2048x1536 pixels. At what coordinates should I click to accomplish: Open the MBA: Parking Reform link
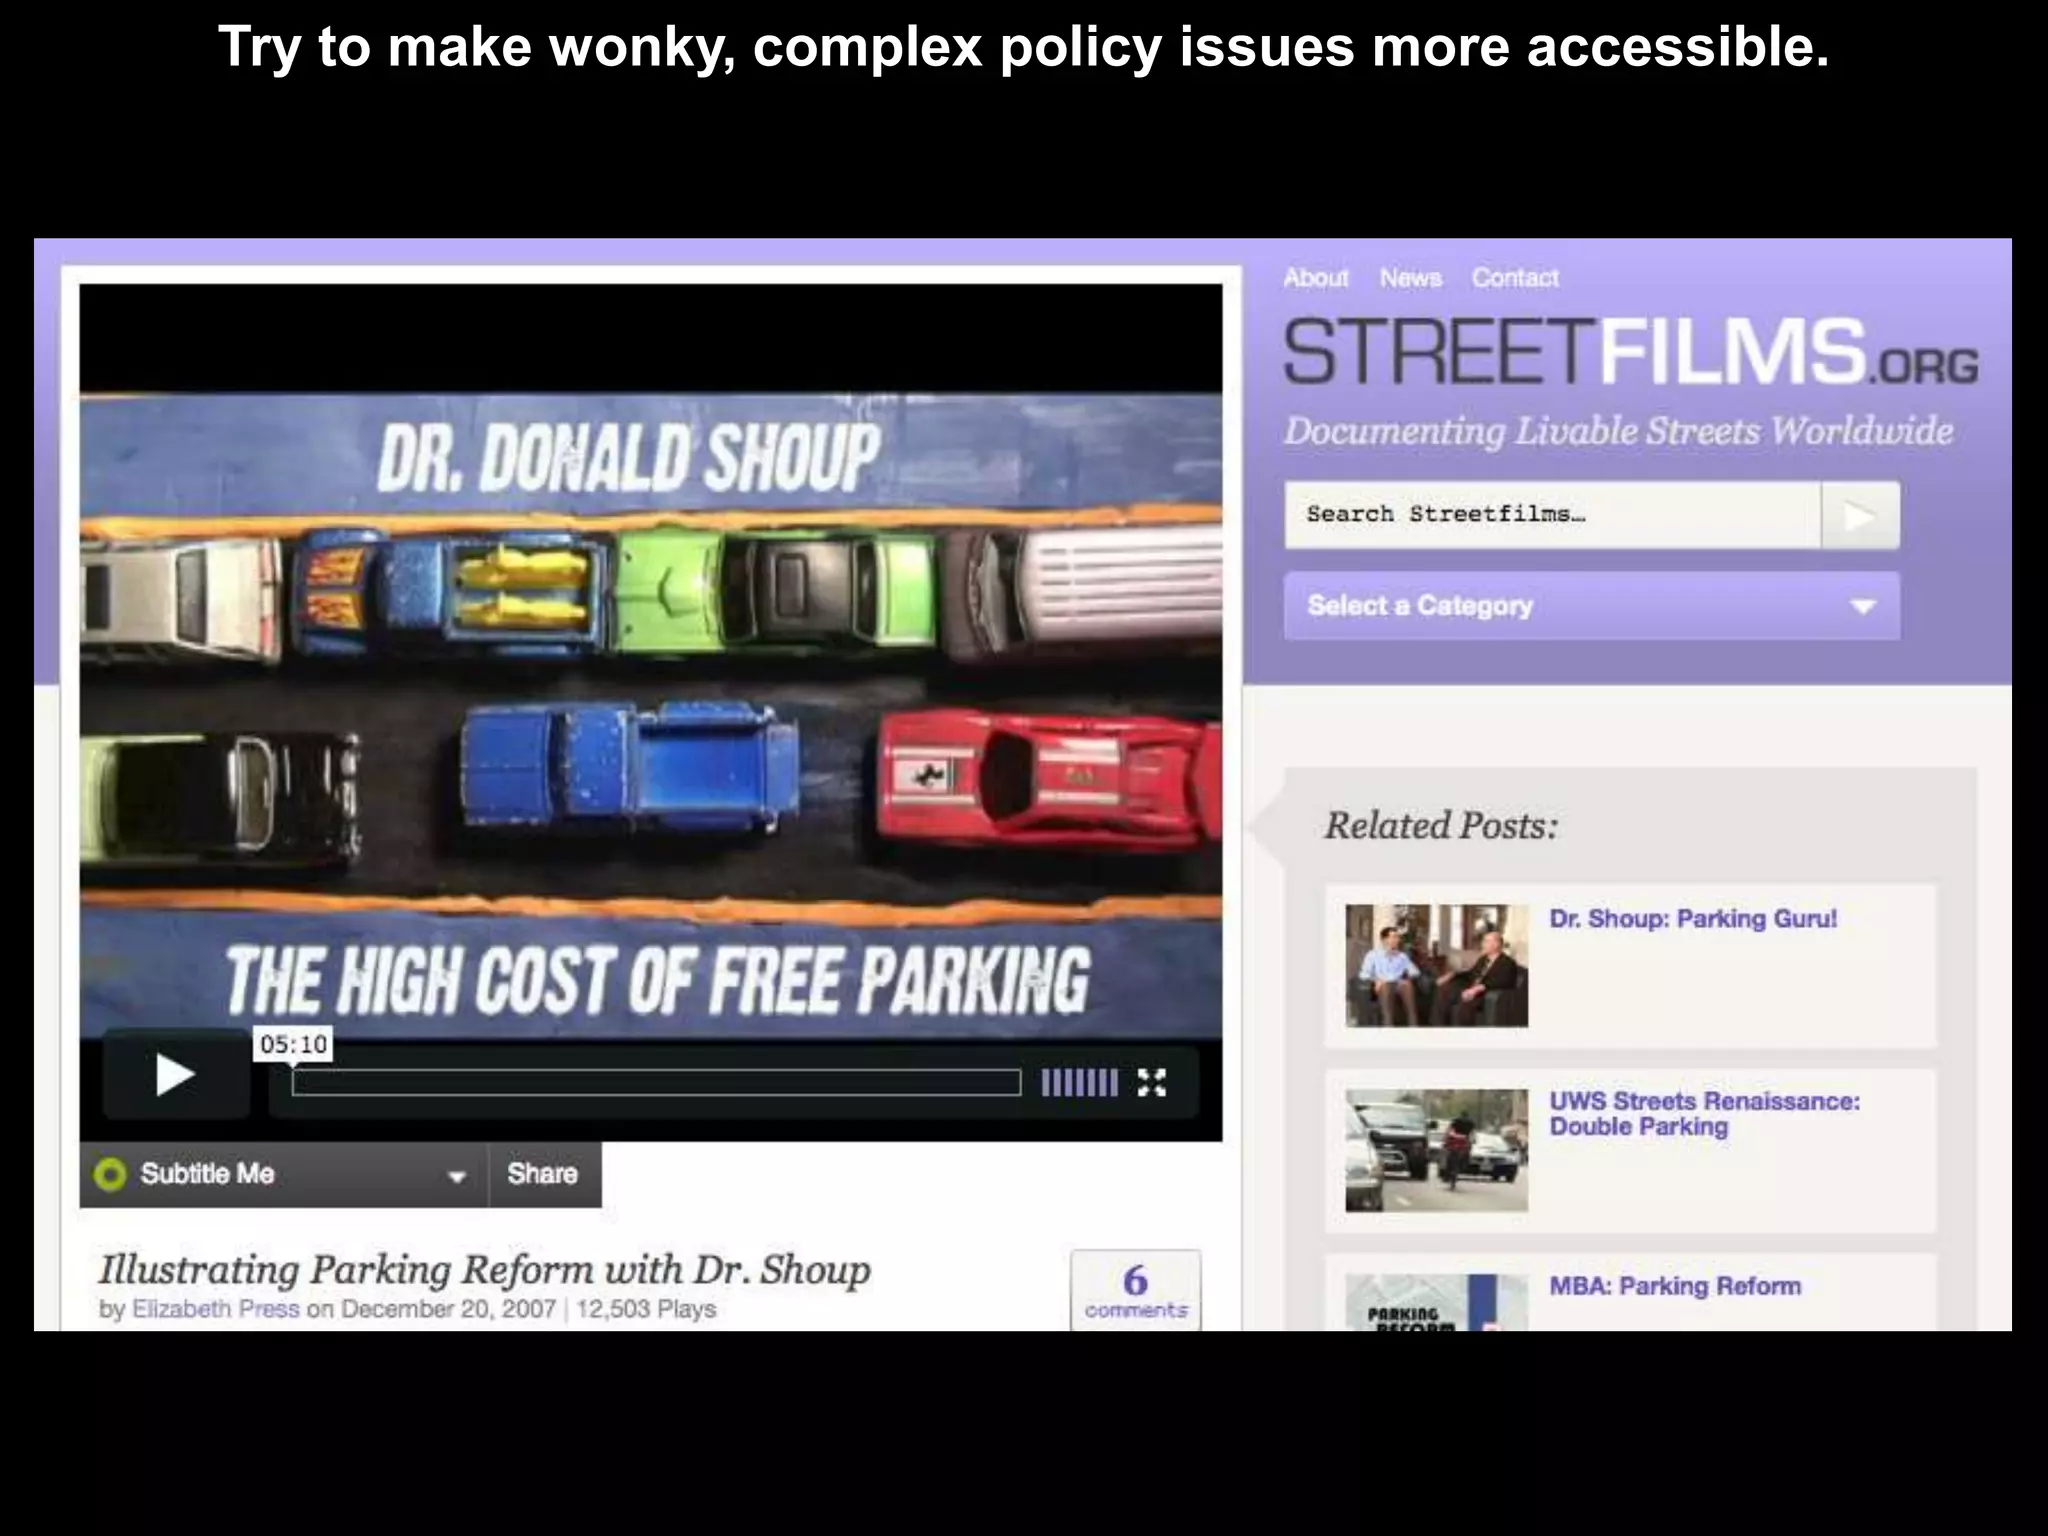click(x=1675, y=1286)
